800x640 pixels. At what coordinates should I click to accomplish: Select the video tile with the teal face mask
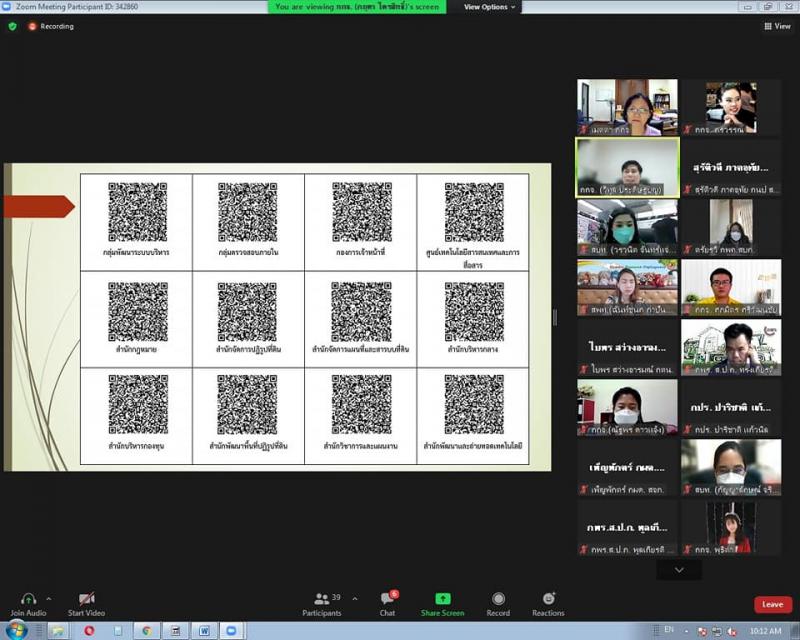point(628,227)
